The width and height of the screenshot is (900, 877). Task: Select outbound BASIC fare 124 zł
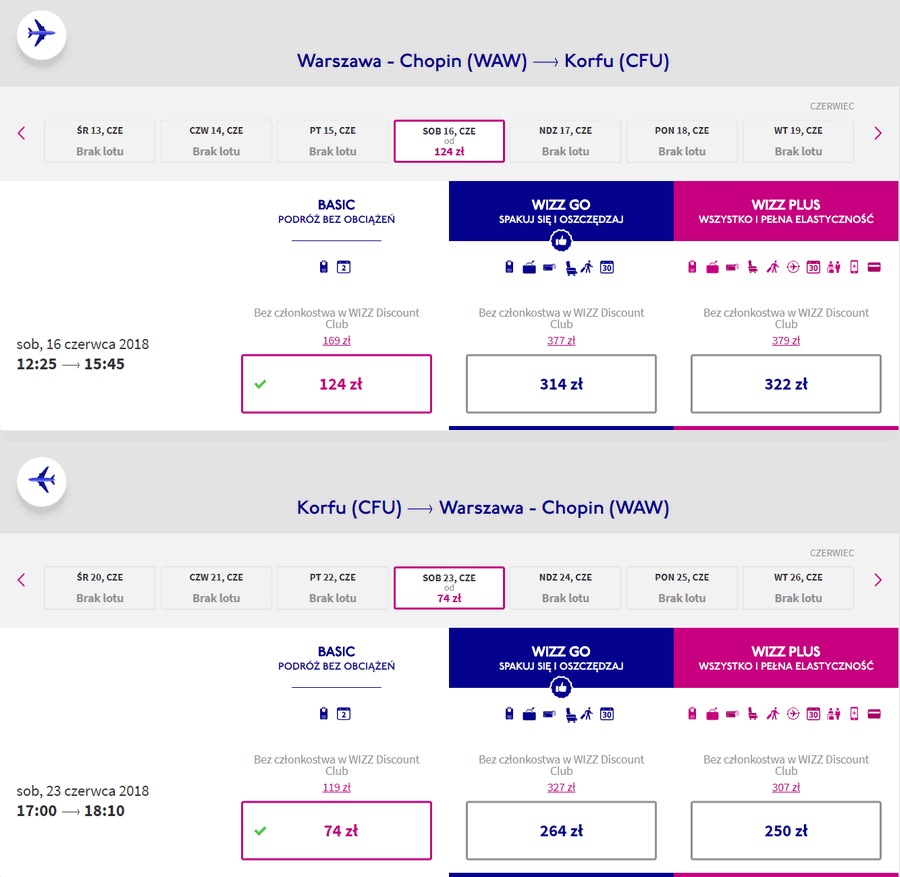(336, 383)
